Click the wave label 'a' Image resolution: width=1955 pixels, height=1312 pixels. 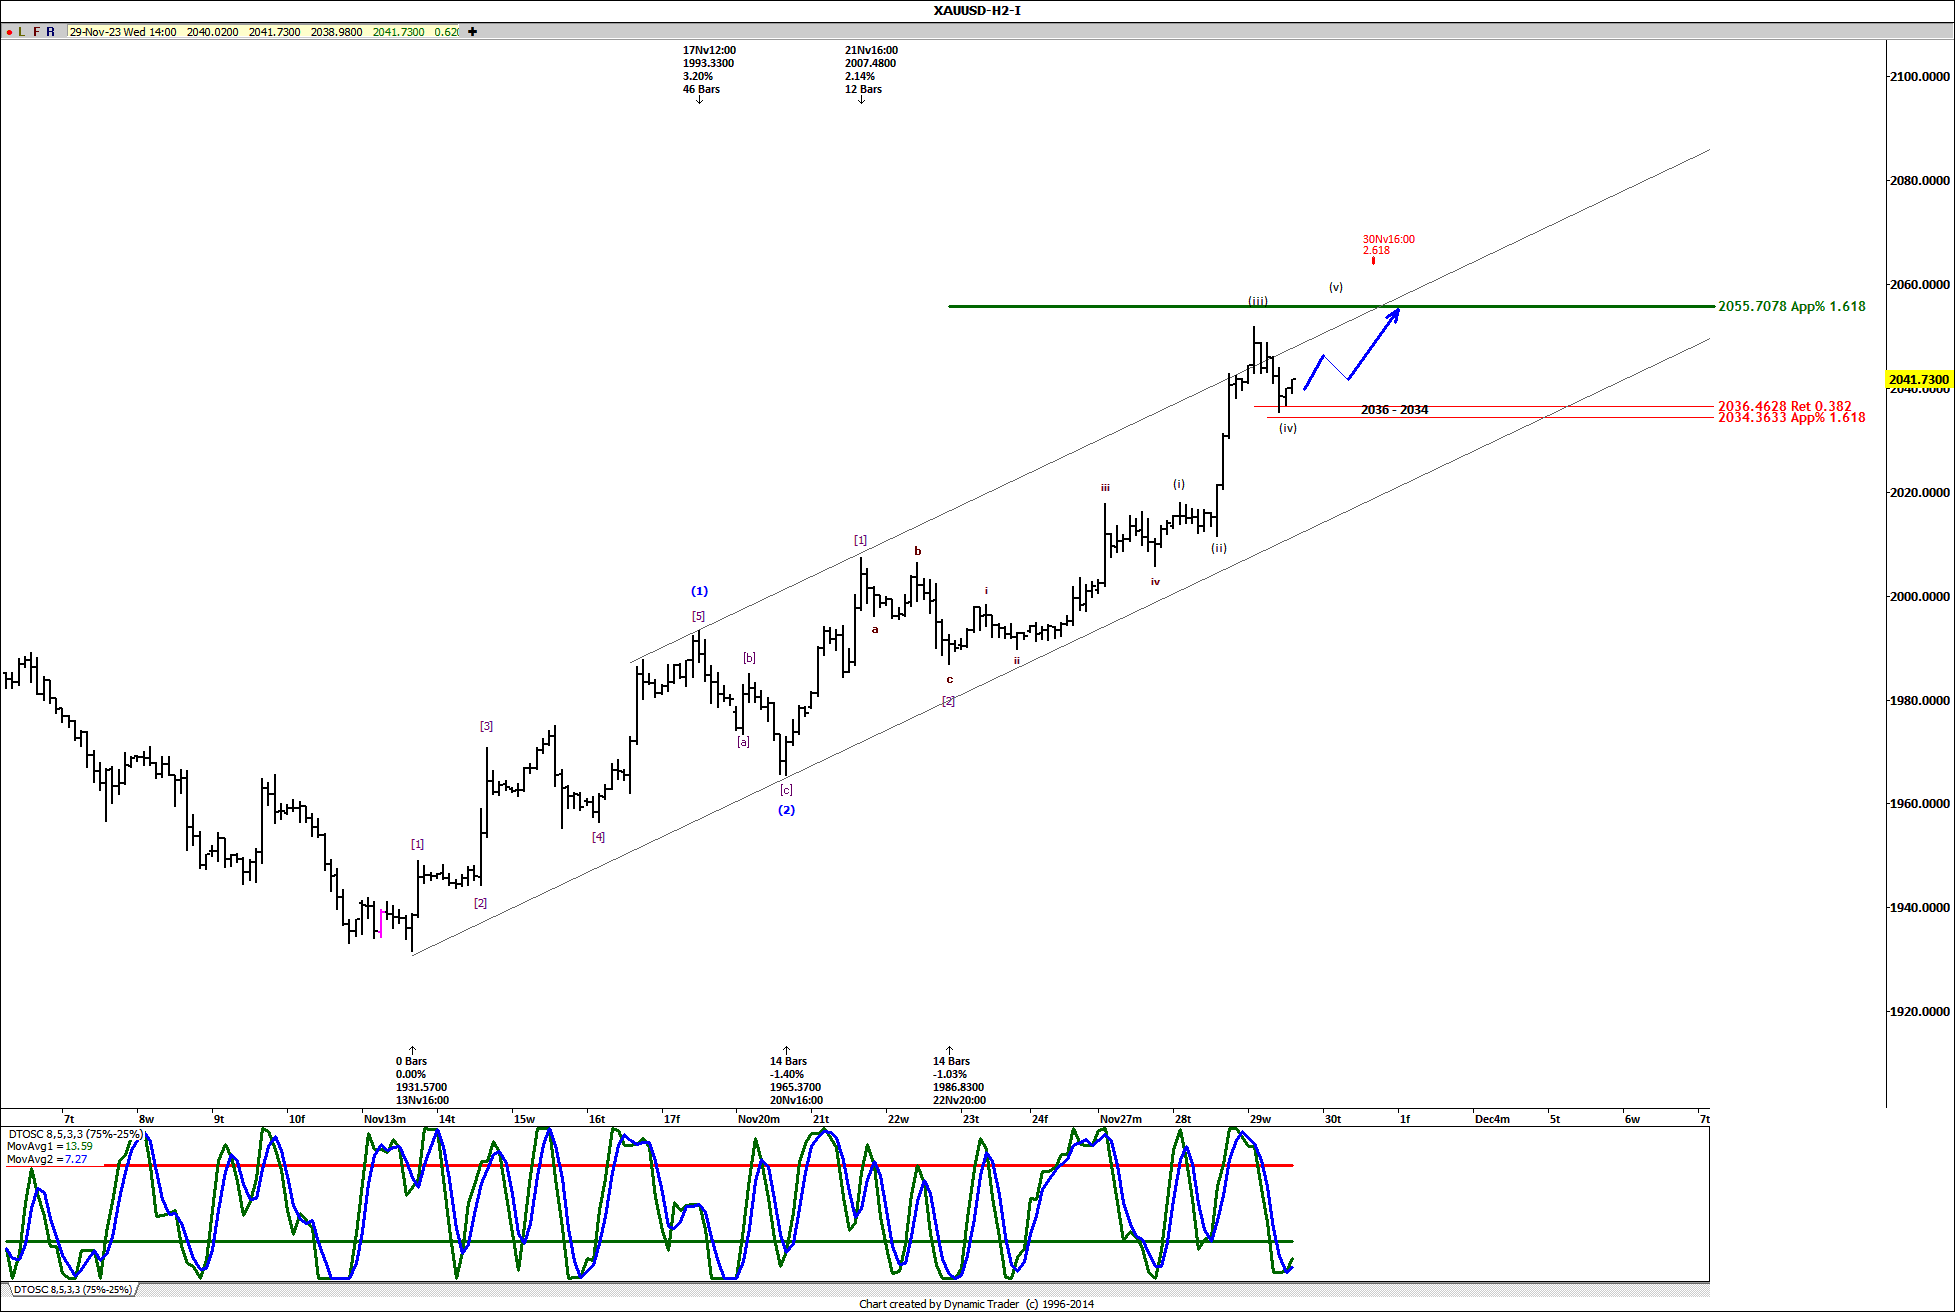click(875, 630)
